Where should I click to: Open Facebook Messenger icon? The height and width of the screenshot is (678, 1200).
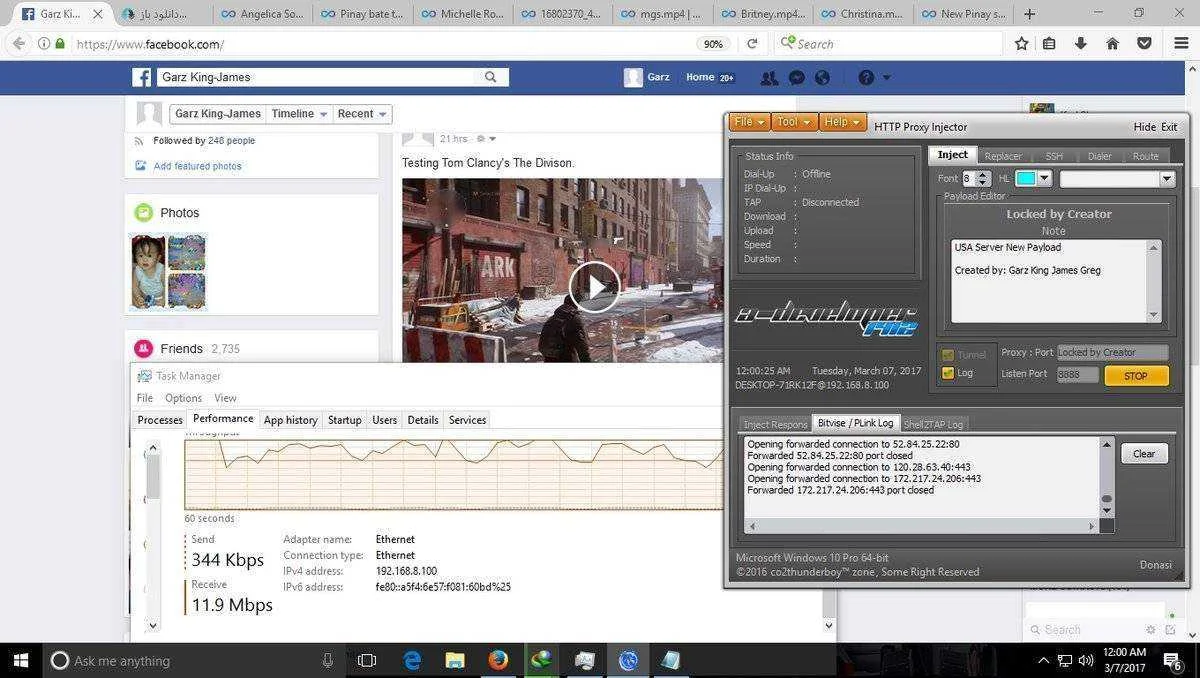[x=797, y=77]
